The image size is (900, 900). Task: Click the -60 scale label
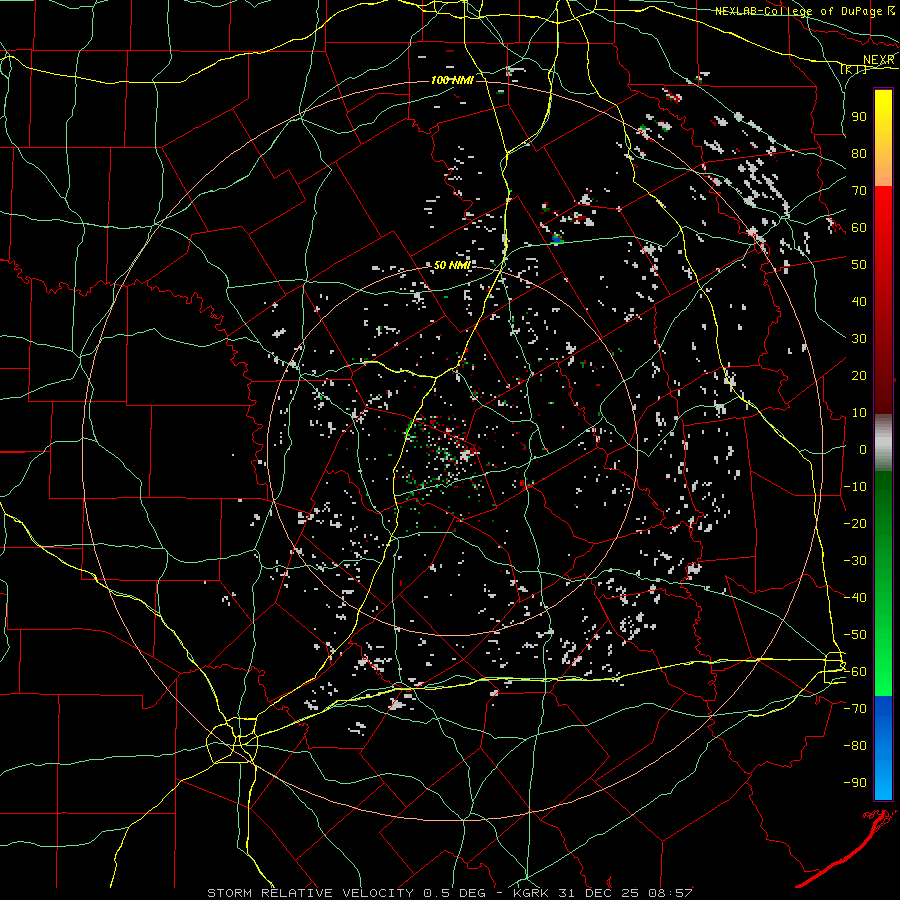pos(855,672)
